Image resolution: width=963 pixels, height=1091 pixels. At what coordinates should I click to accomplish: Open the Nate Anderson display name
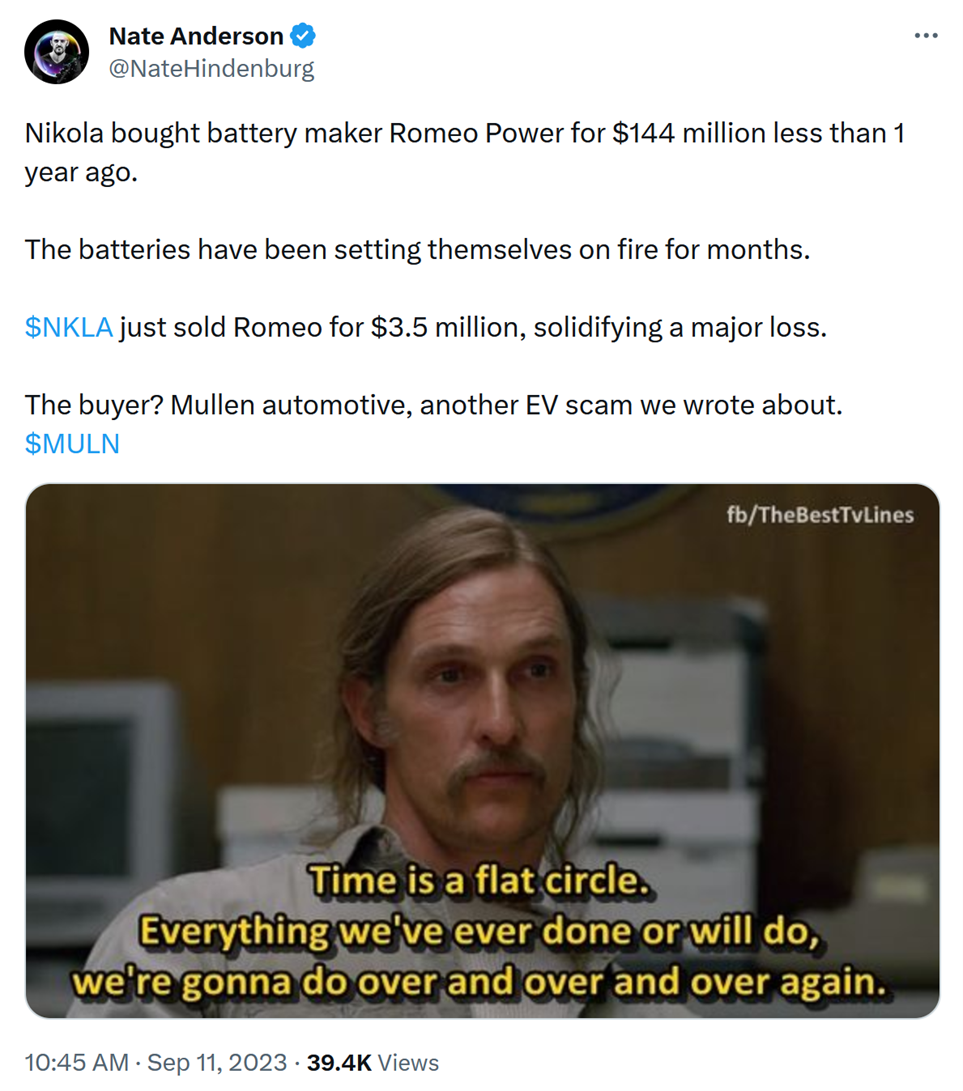(x=196, y=35)
